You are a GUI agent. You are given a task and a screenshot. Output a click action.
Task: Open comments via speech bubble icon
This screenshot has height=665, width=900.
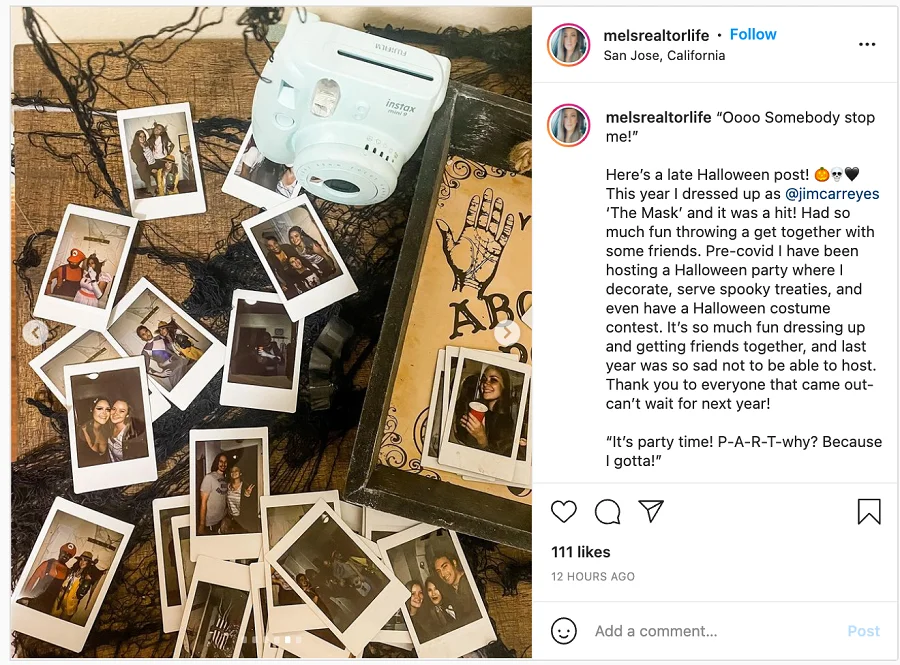607,512
